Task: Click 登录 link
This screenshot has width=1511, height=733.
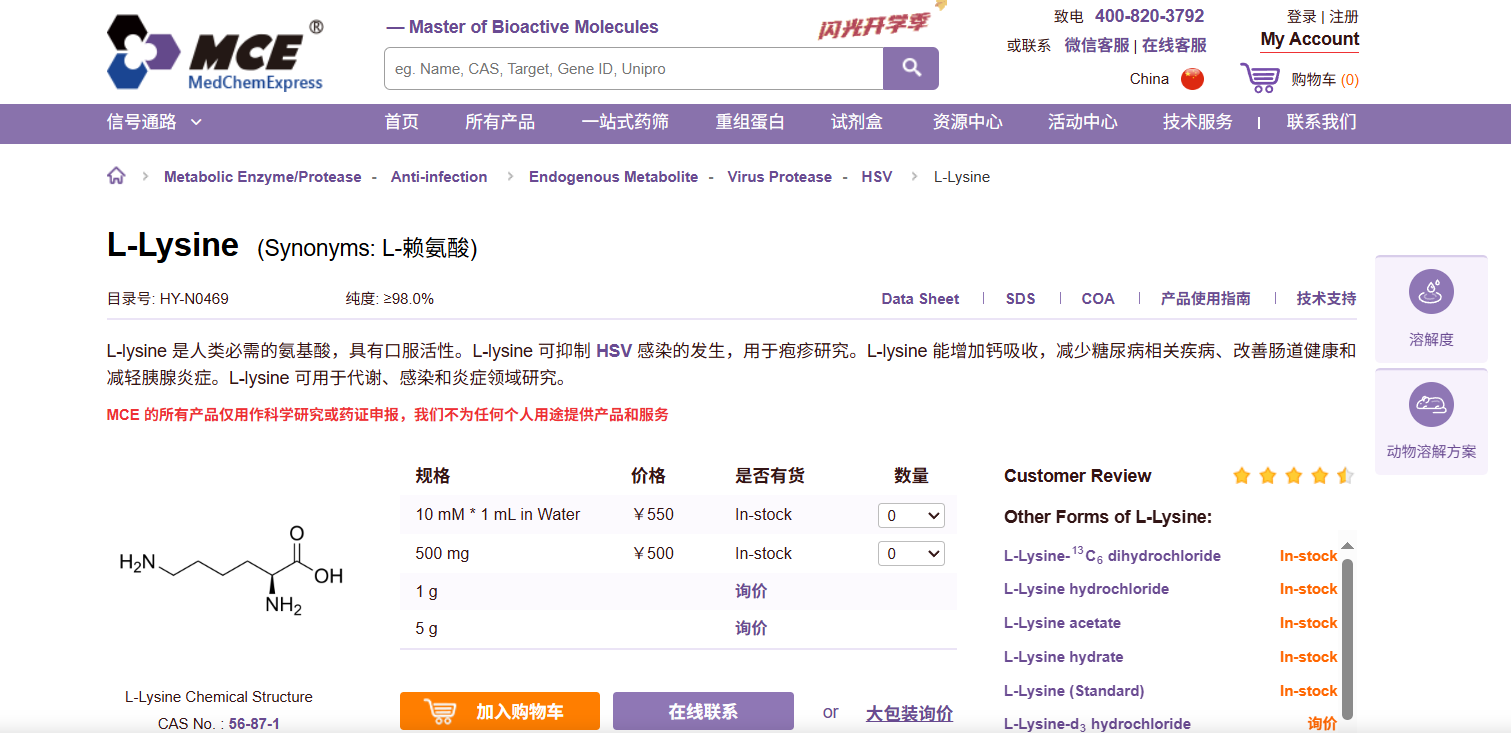Action: click(1302, 16)
